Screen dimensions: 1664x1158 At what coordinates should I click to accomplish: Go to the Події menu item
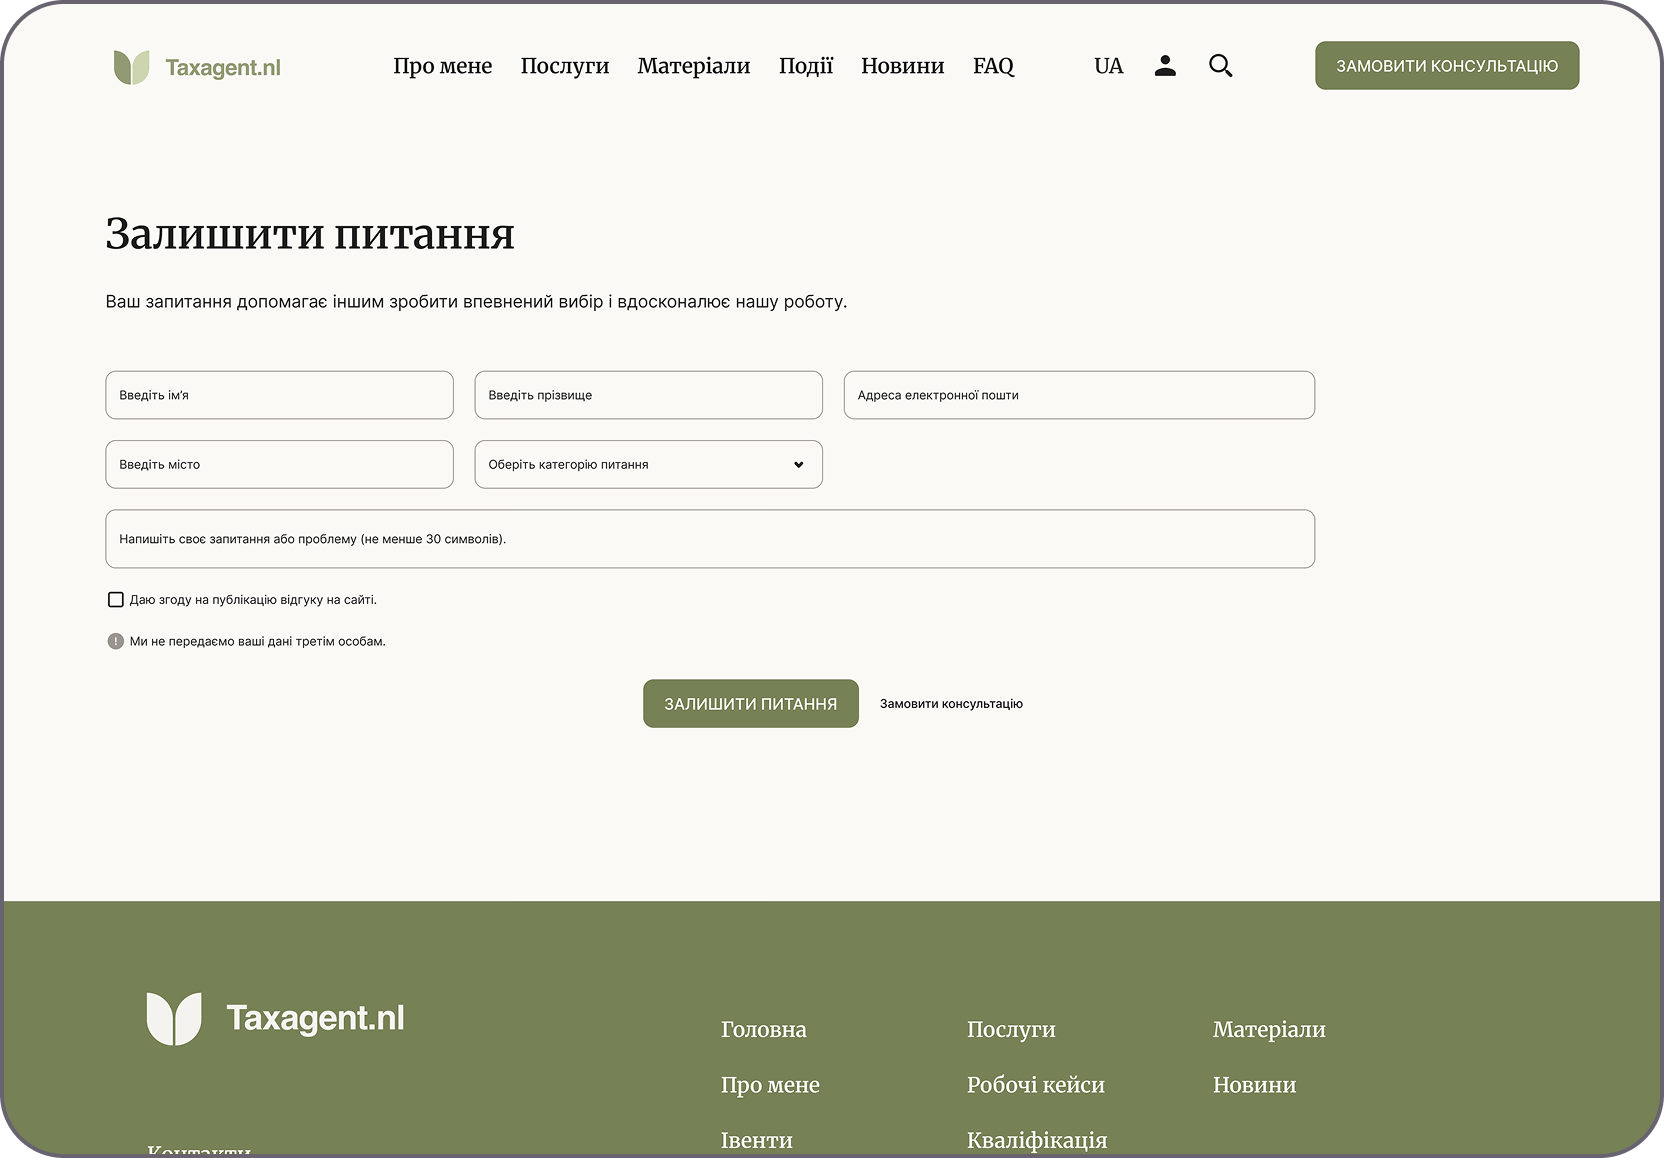pos(806,66)
